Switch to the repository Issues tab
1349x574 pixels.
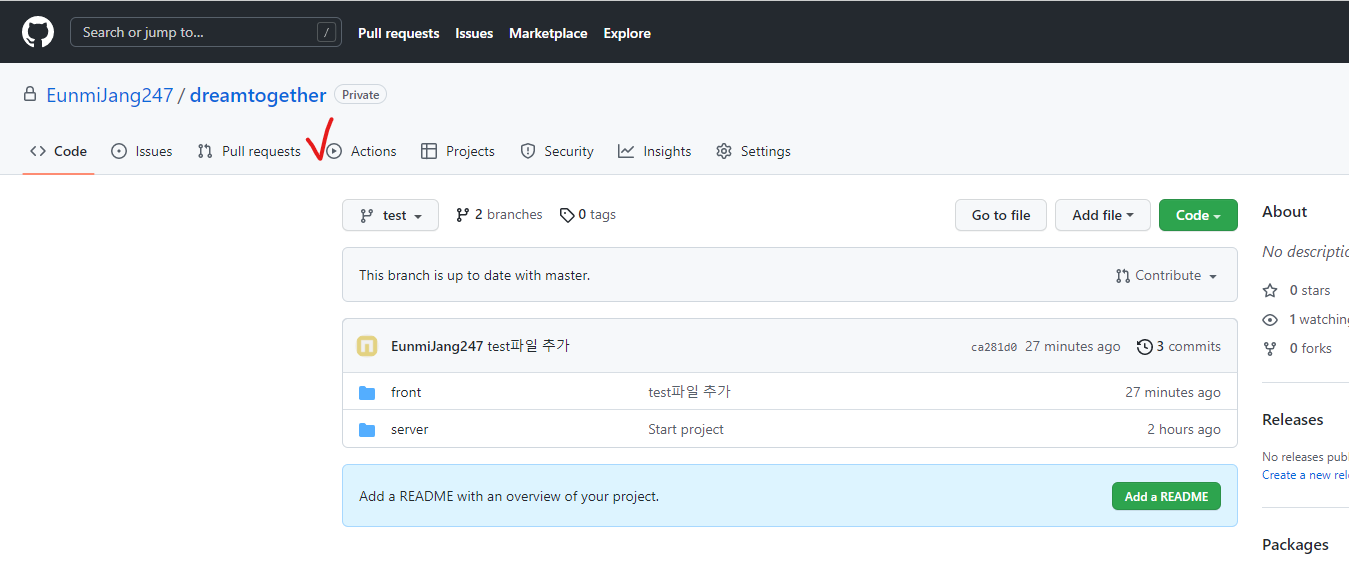[x=141, y=151]
